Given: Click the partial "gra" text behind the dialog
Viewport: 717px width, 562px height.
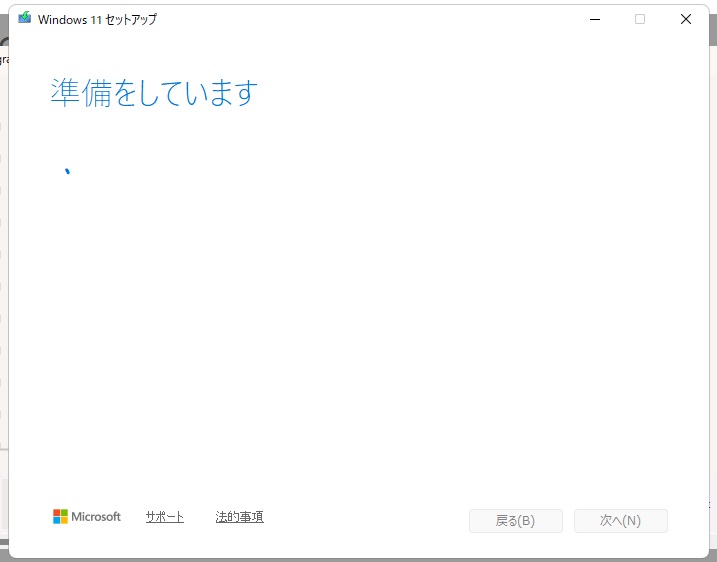Looking at the screenshot, I should pyautogui.click(x=3, y=60).
